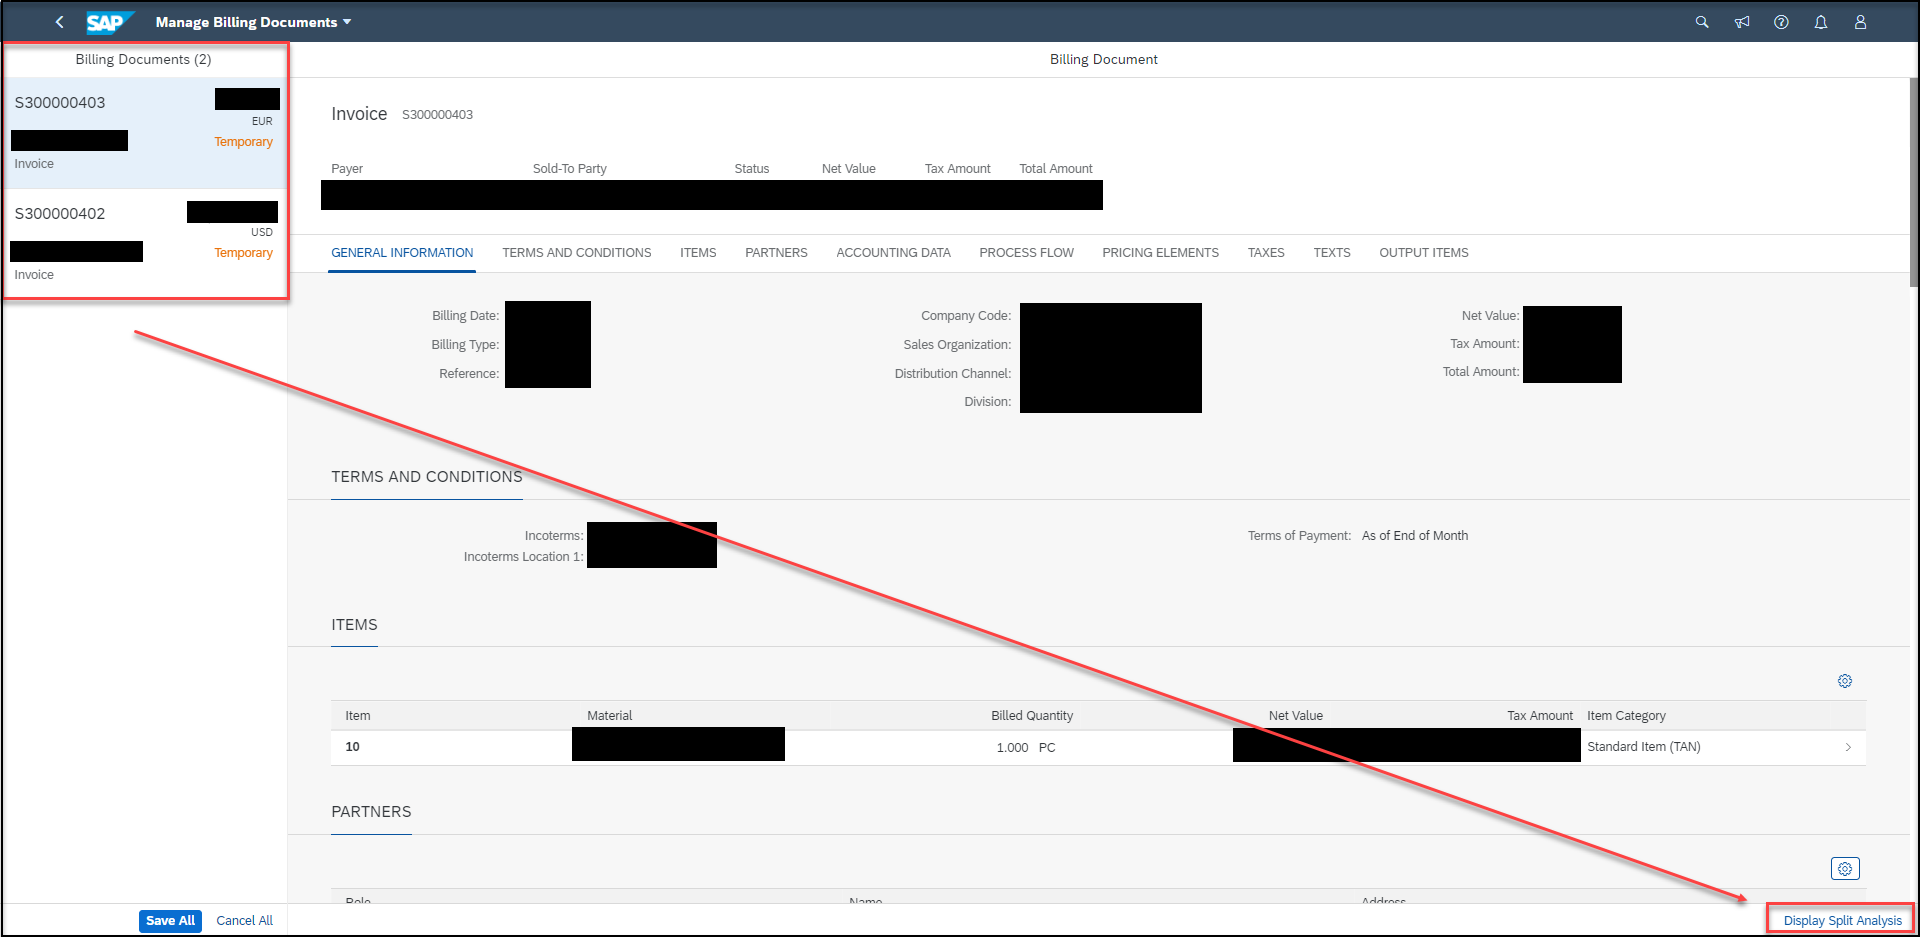Screen dimensions: 1920x937
Task: Switch to Partners tab
Action: (x=776, y=253)
